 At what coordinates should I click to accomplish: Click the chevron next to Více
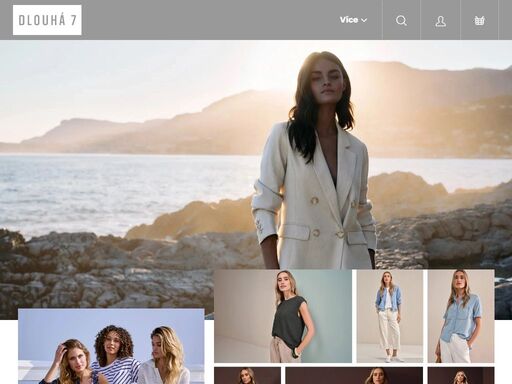click(364, 20)
